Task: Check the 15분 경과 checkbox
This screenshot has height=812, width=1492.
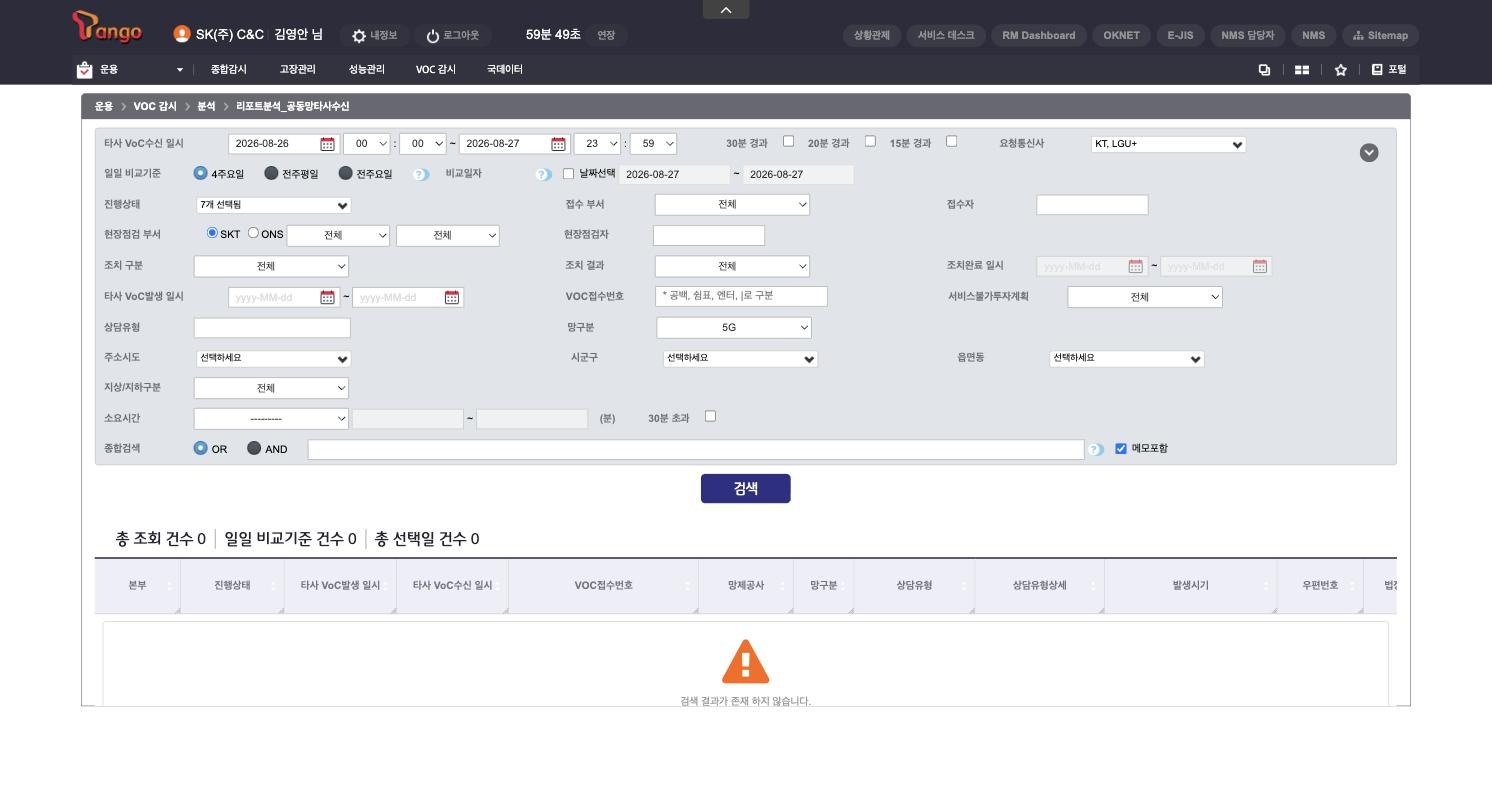Action: coord(951,141)
